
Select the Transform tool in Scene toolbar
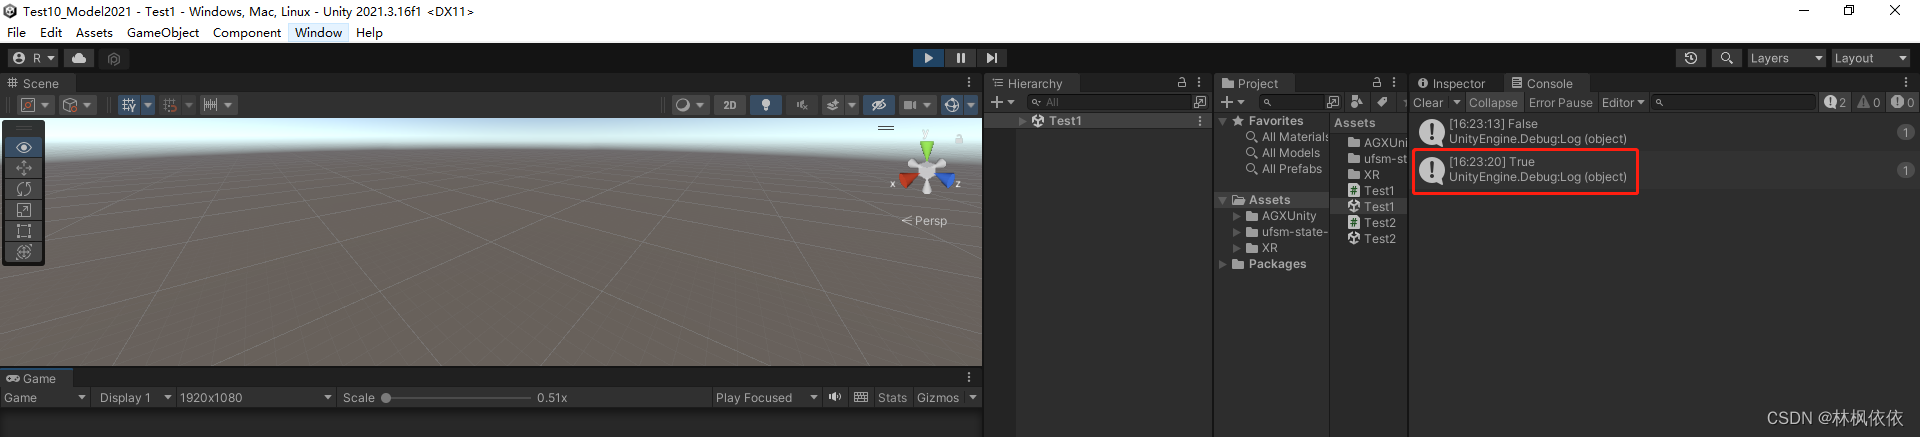(24, 252)
